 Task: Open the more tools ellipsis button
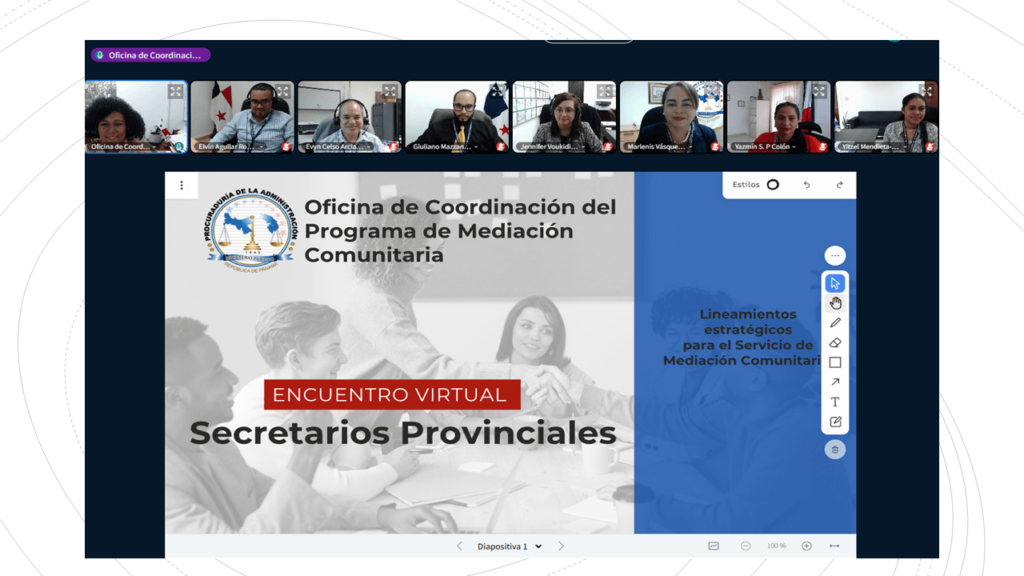[835, 255]
